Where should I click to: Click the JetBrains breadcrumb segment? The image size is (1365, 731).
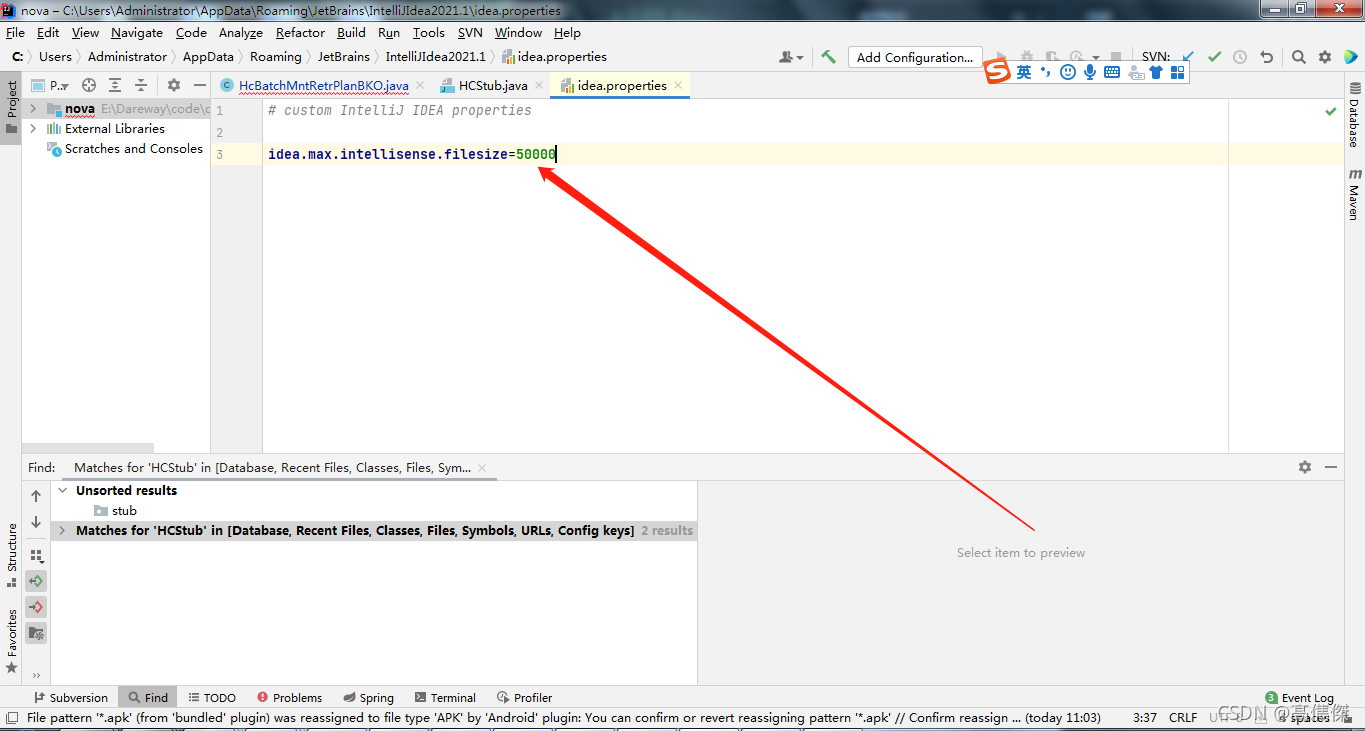point(344,57)
